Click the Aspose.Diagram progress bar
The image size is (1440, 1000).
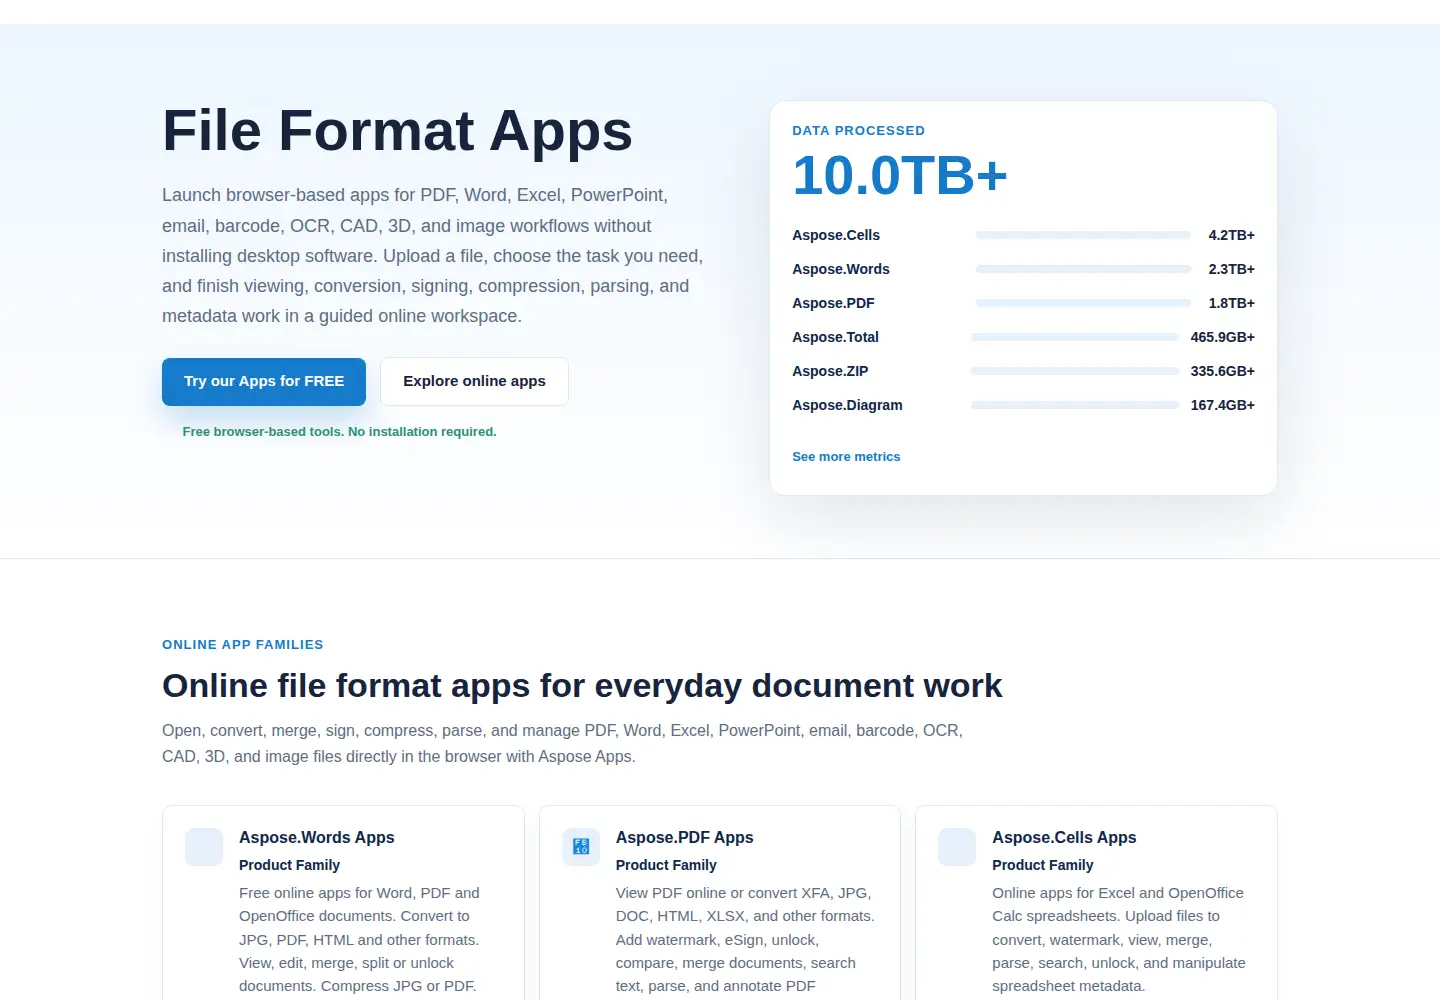tap(1075, 406)
